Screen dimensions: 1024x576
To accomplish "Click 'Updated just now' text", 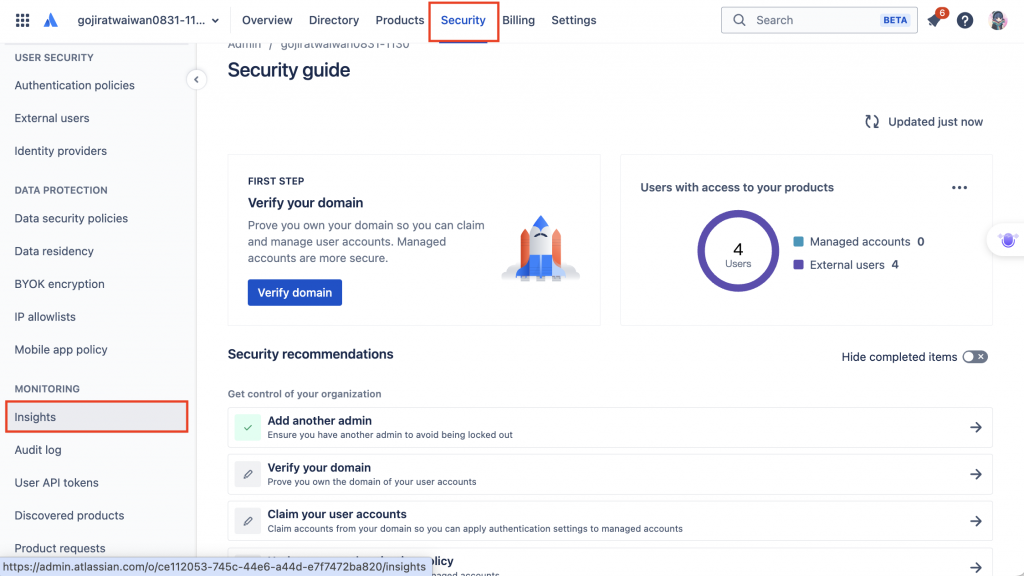I will tap(935, 121).
